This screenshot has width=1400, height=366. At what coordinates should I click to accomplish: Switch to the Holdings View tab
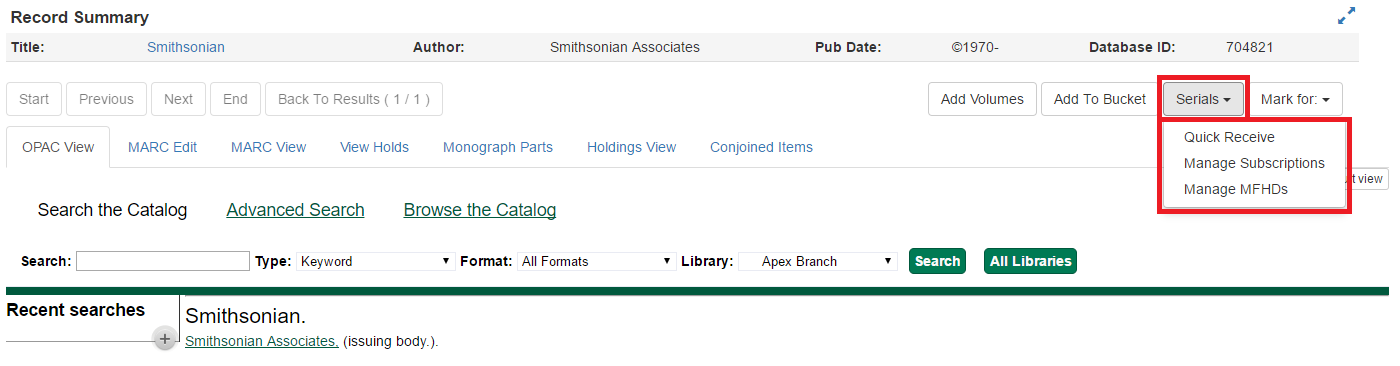click(631, 147)
